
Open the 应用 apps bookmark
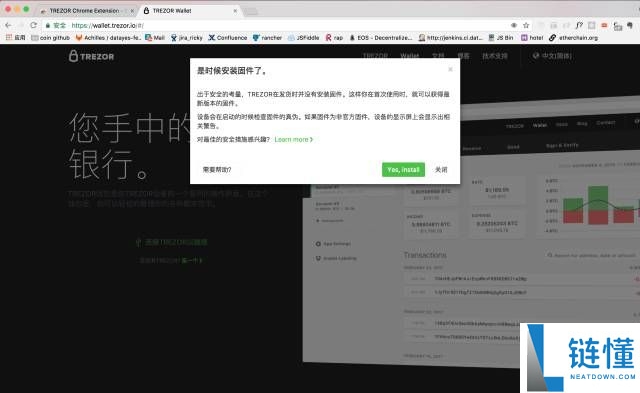click(x=16, y=38)
